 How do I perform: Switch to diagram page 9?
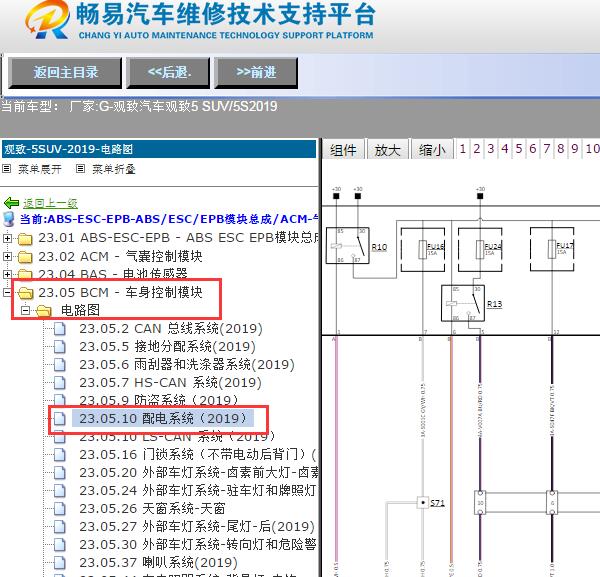[575, 148]
